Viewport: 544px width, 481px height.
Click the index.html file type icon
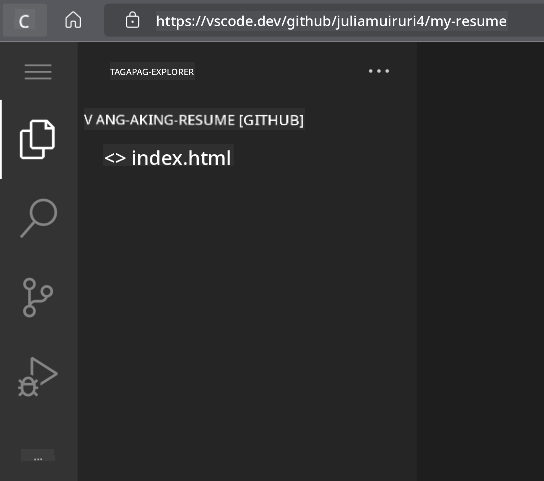coord(115,158)
